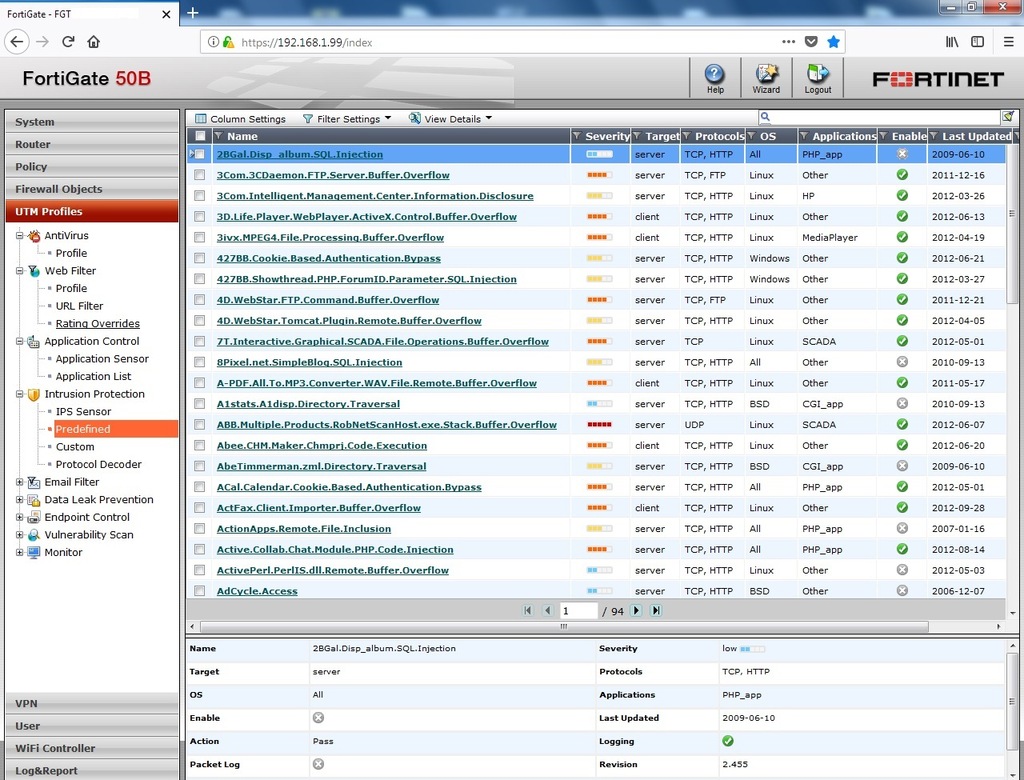Image resolution: width=1024 pixels, height=780 pixels.
Task: Click enable status icon for 3Com.3CDaemon row
Action: (x=902, y=174)
